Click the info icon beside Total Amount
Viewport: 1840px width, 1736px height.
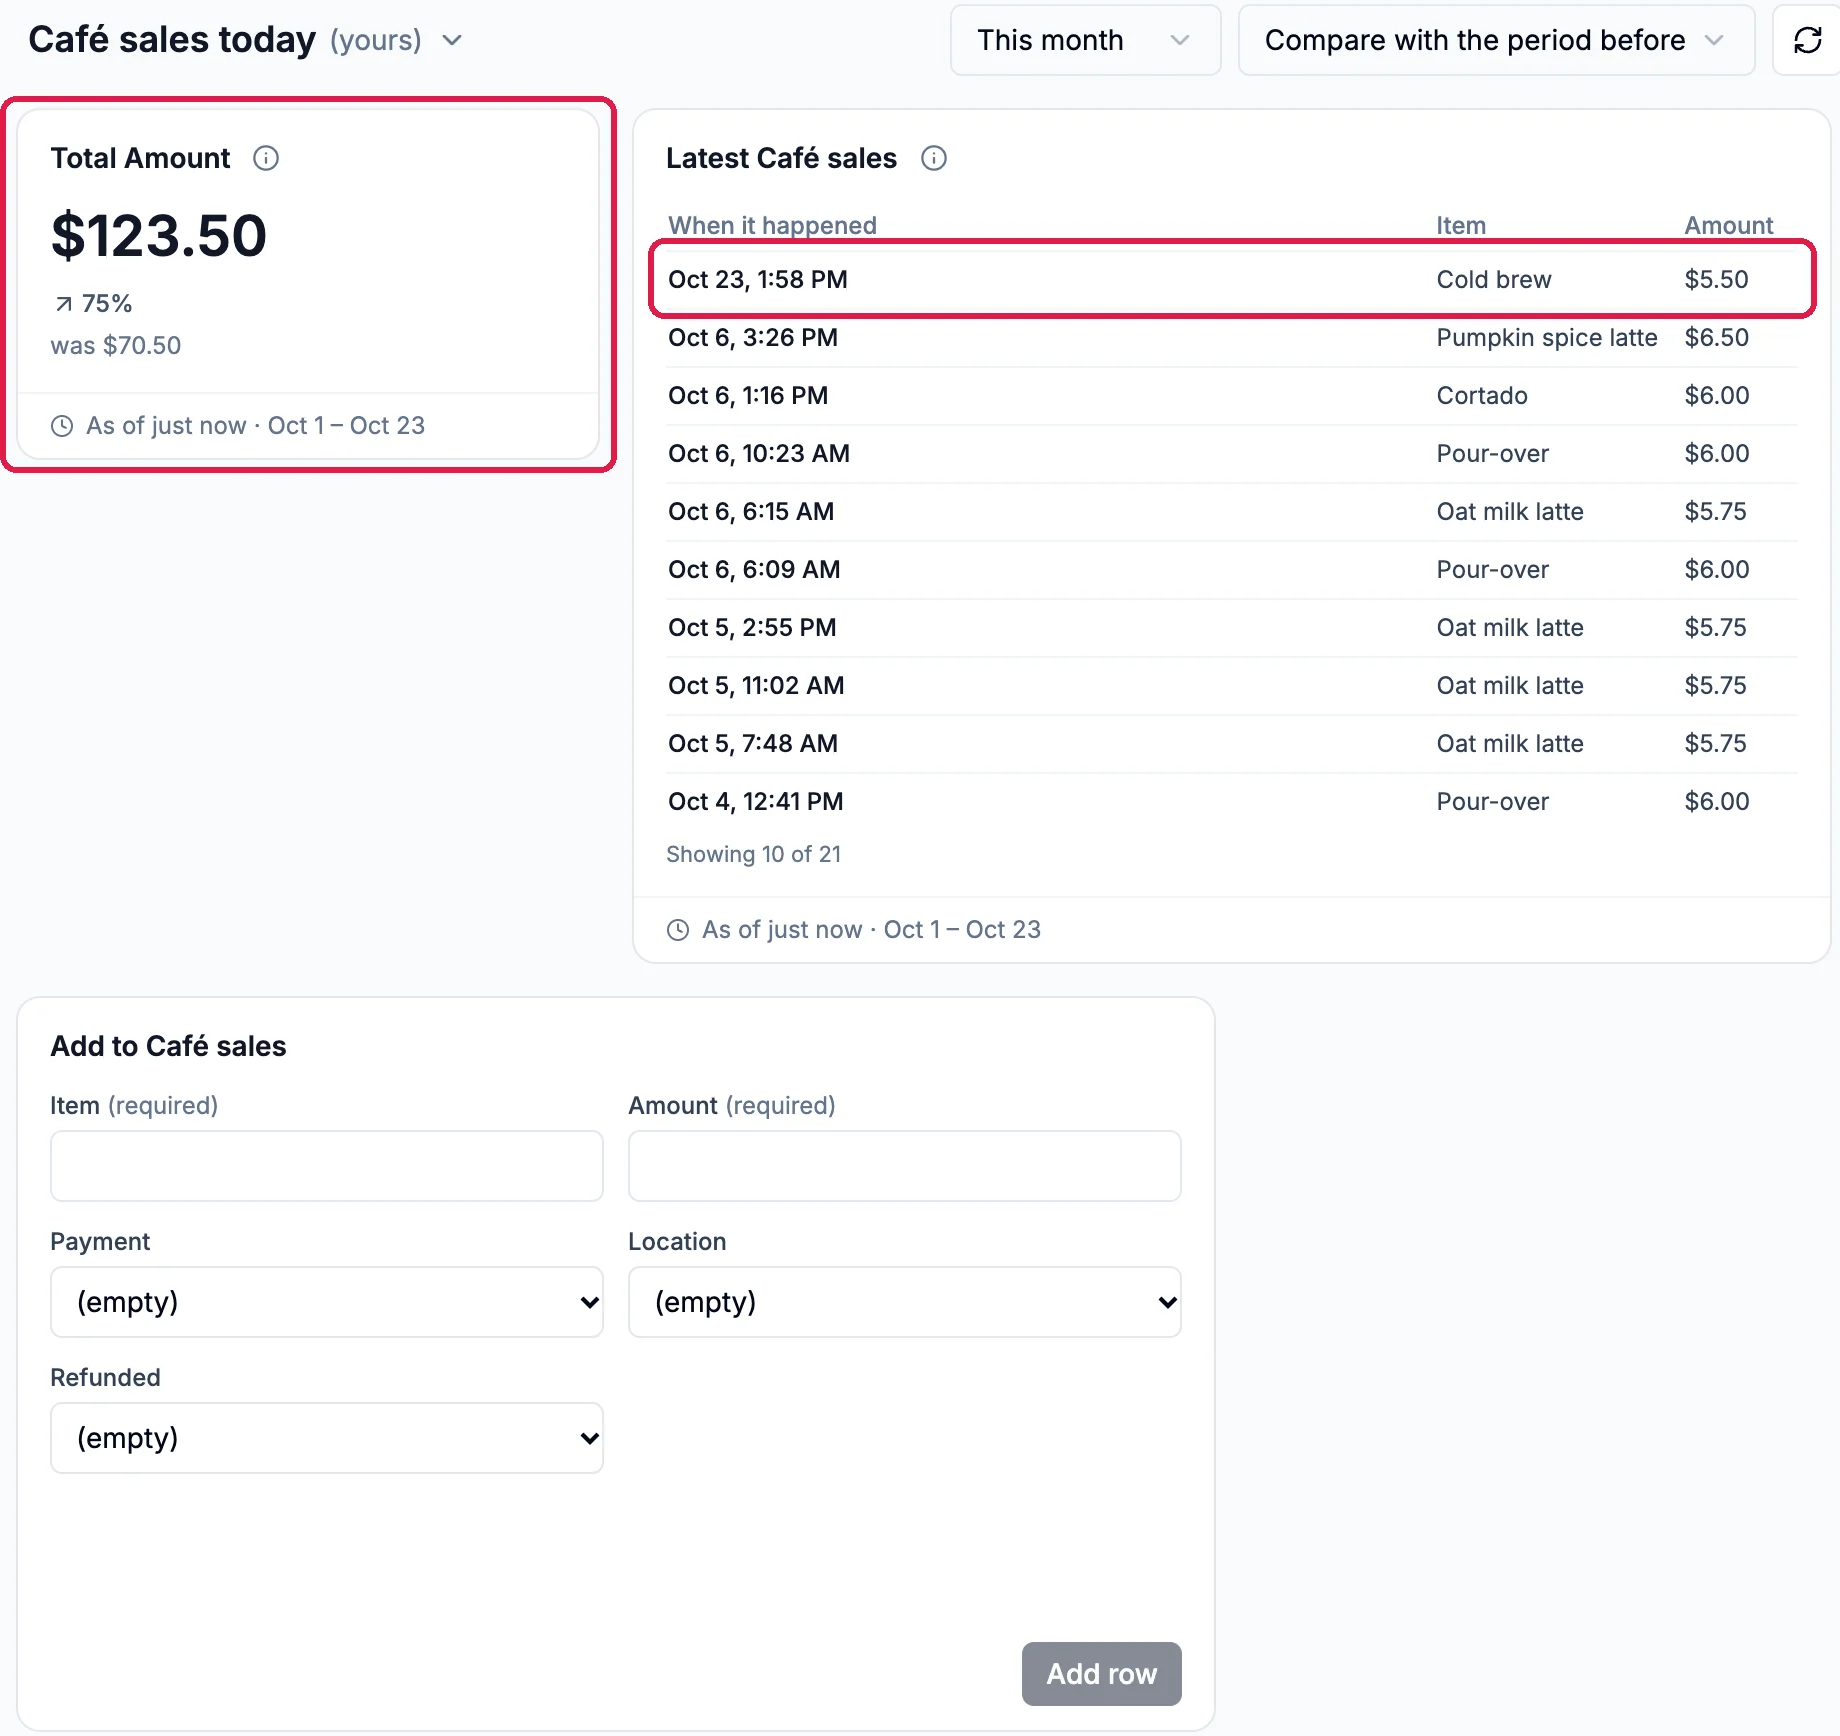(266, 158)
